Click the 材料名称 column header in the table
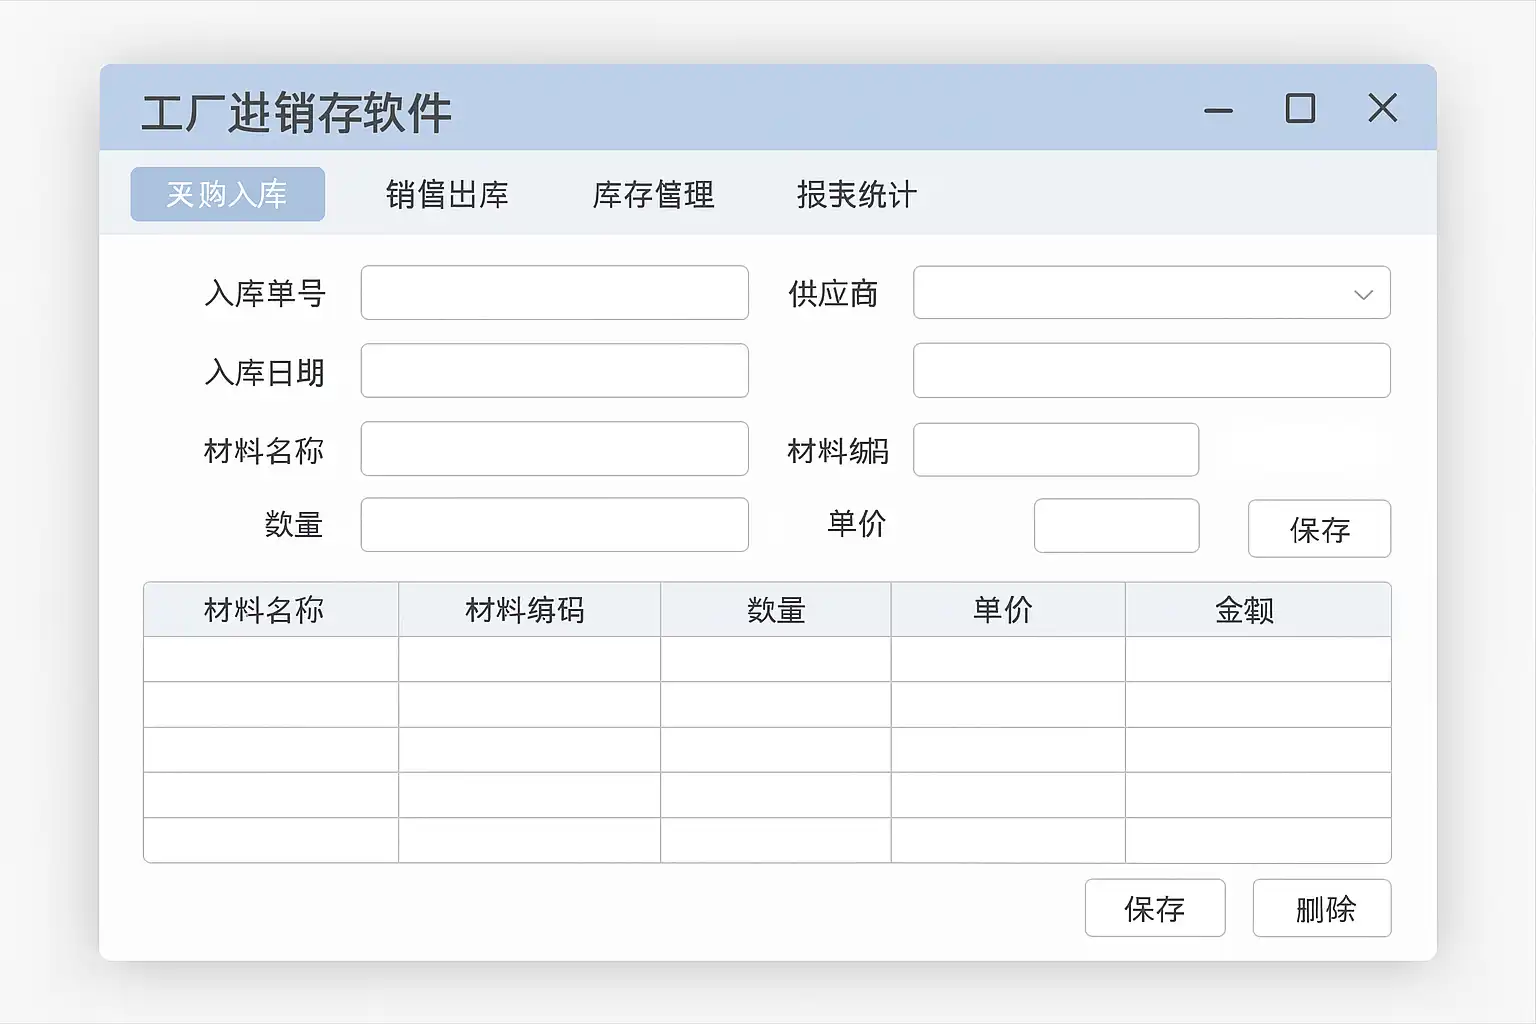 tap(271, 609)
